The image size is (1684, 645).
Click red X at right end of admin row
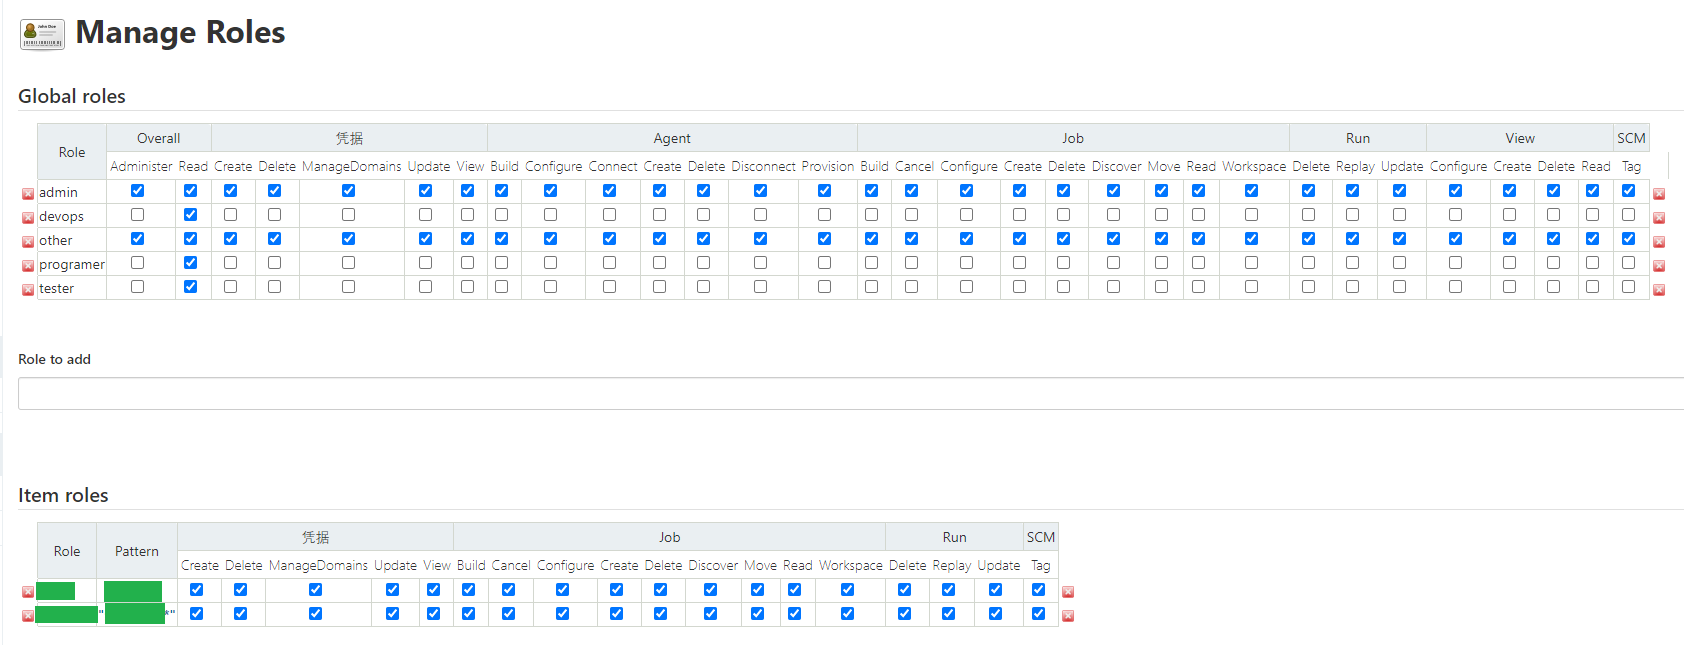[x=1659, y=194]
